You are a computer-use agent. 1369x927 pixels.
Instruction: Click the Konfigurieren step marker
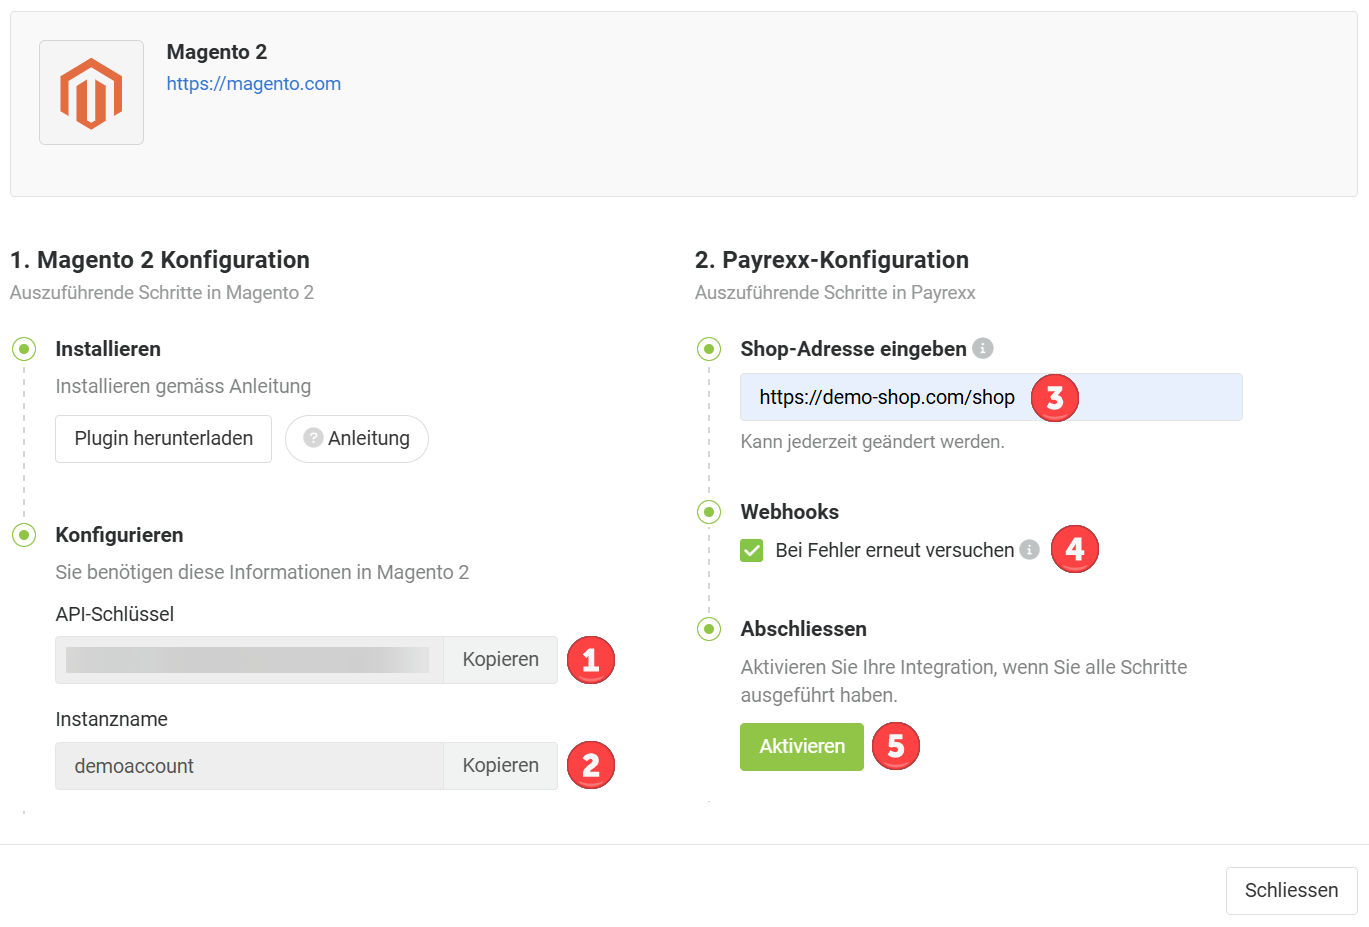(24, 535)
